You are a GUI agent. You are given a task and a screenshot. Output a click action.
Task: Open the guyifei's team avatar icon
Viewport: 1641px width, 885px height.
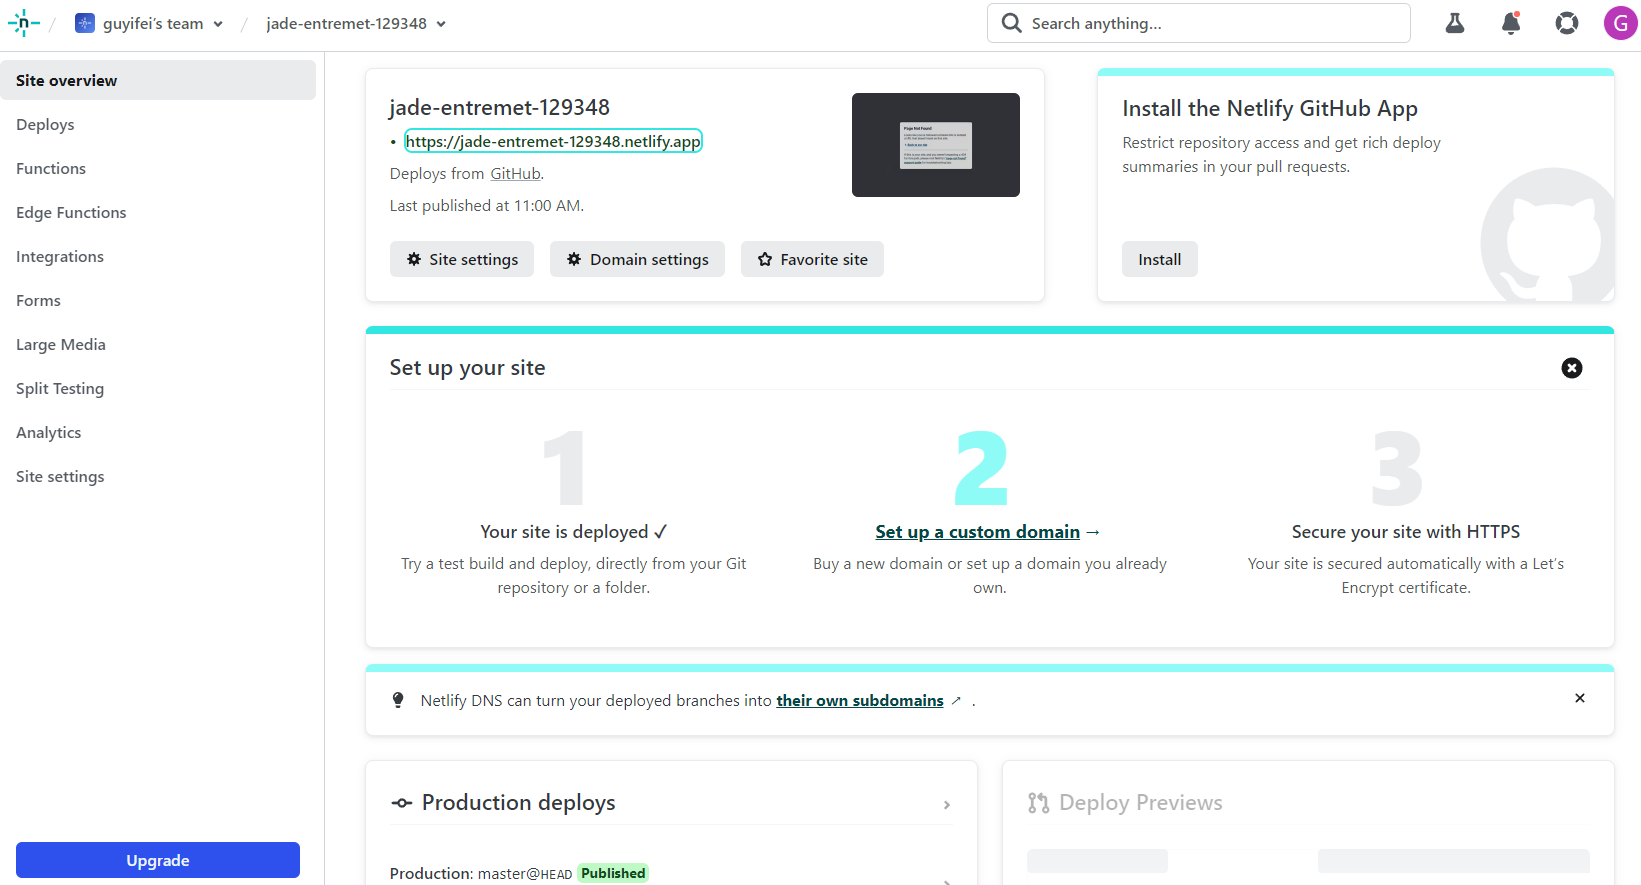pyautogui.click(x=85, y=23)
